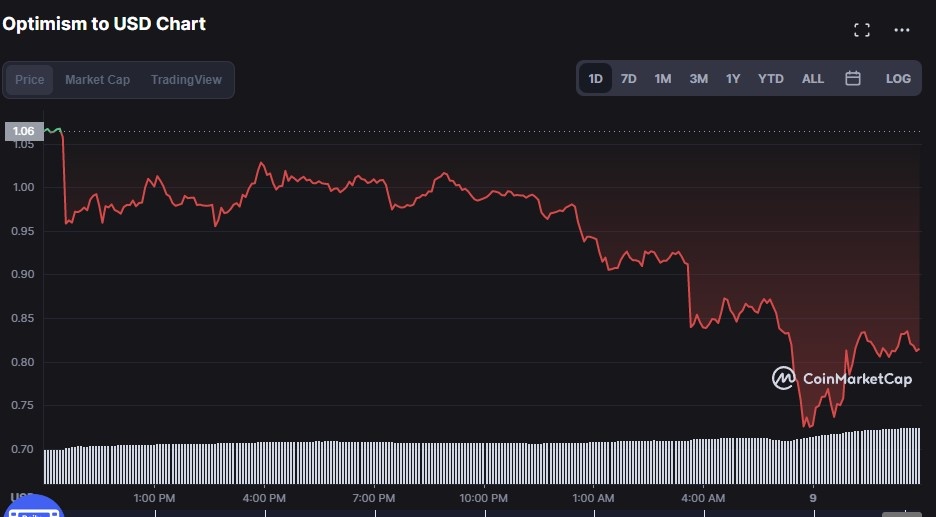
Task: Click the 4:00 AM time axis label
Action: pyautogui.click(x=703, y=497)
